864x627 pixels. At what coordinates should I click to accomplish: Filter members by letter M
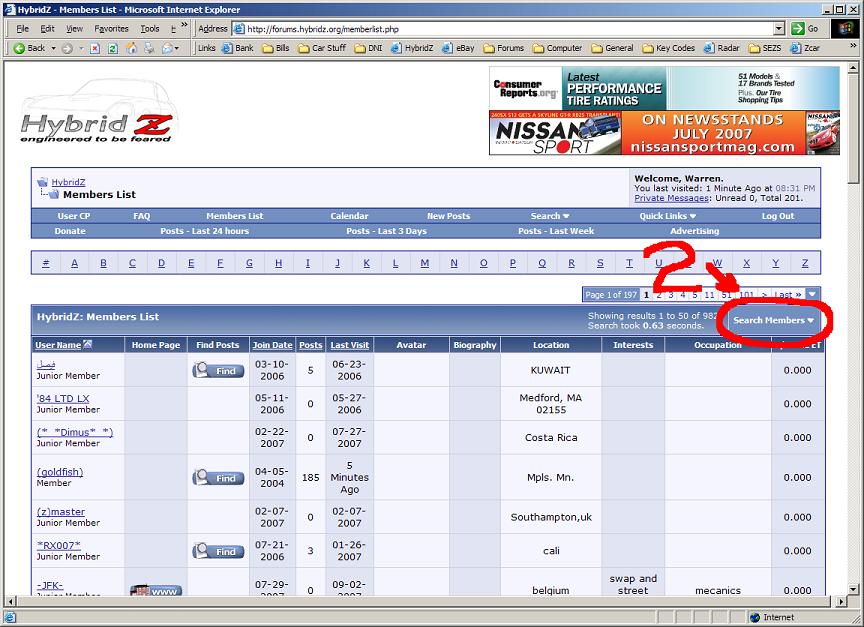tap(425, 263)
